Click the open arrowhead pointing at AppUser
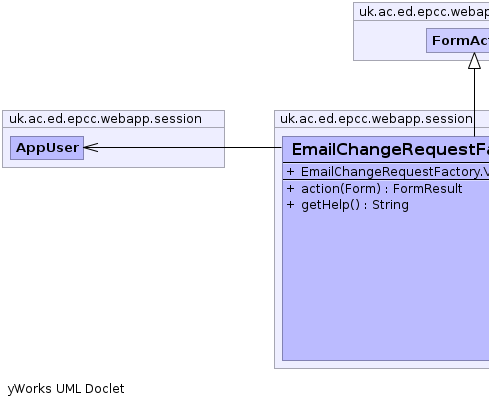Viewport: 489px width, 406px height. [x=91, y=147]
